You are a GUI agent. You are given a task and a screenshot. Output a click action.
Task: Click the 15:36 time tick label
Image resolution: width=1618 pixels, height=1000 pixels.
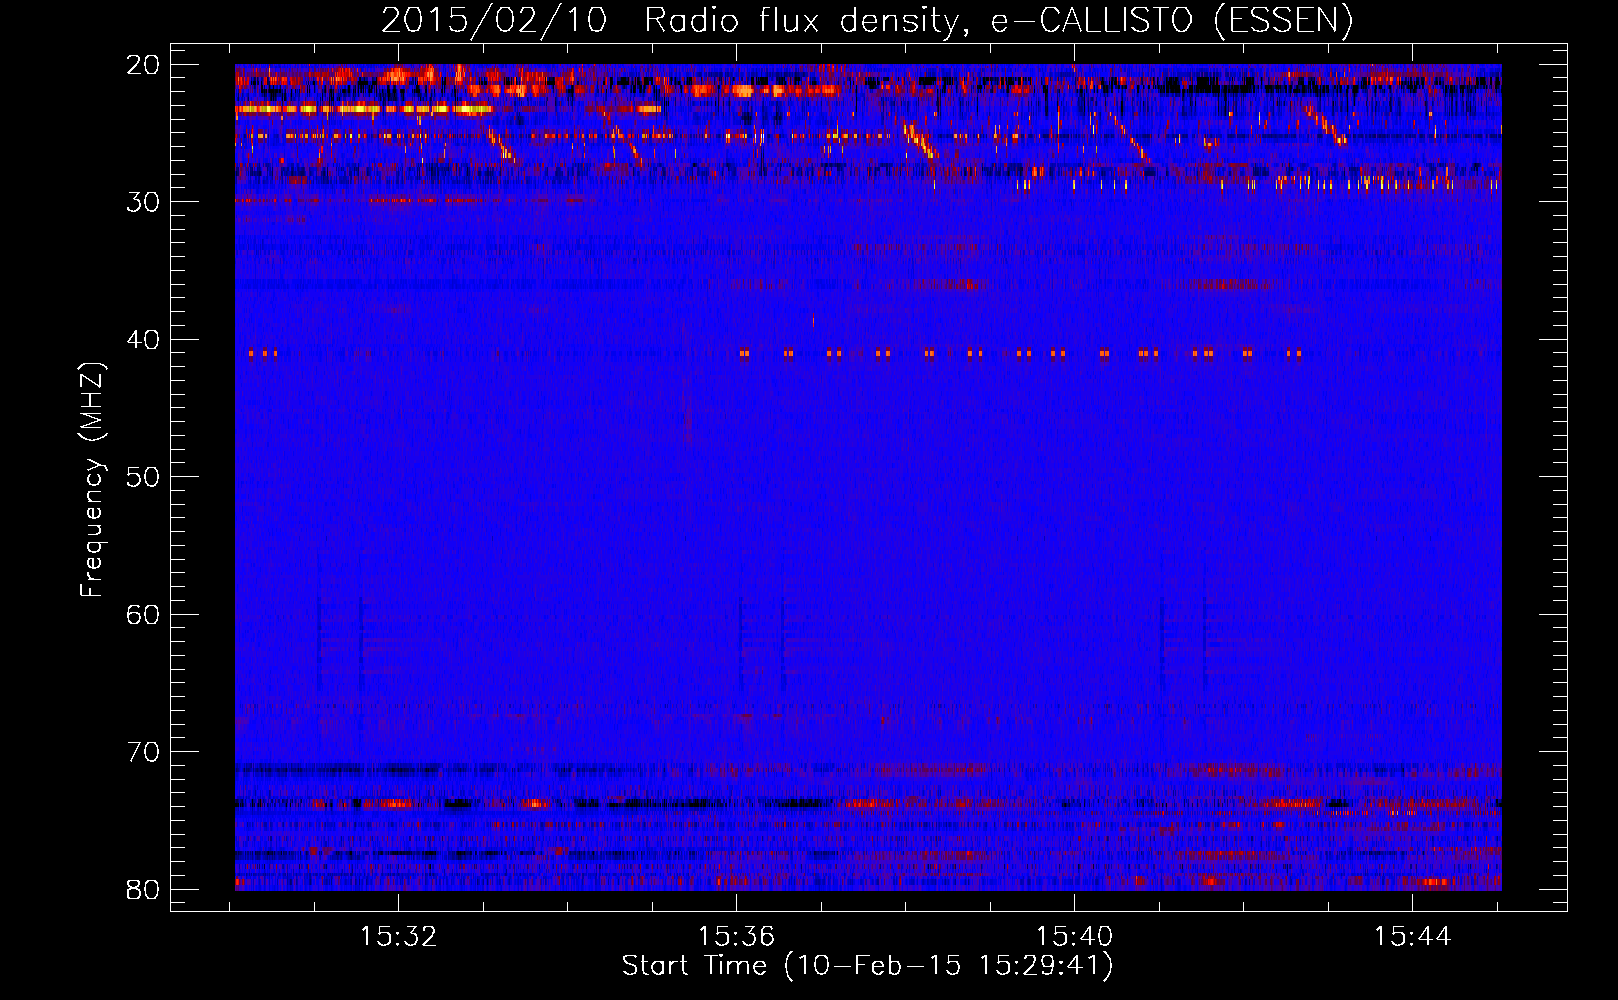736,937
